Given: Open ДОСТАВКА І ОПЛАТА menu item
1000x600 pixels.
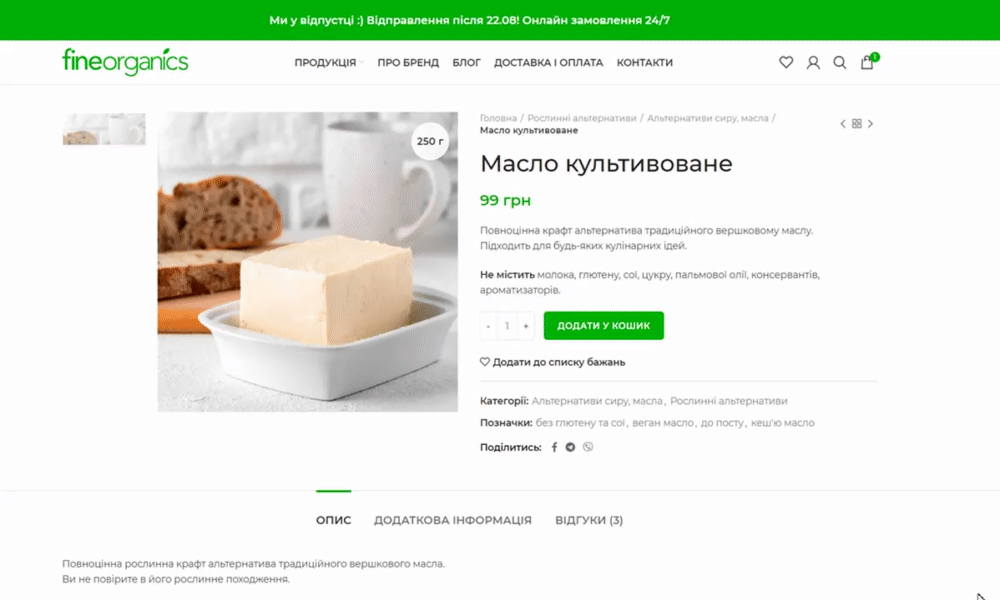Looking at the screenshot, I should pos(548,62).
